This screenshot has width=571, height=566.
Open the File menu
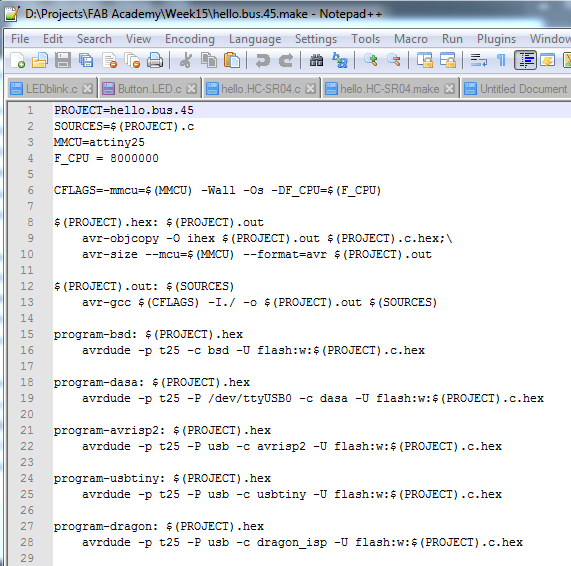pyautogui.click(x=20, y=39)
